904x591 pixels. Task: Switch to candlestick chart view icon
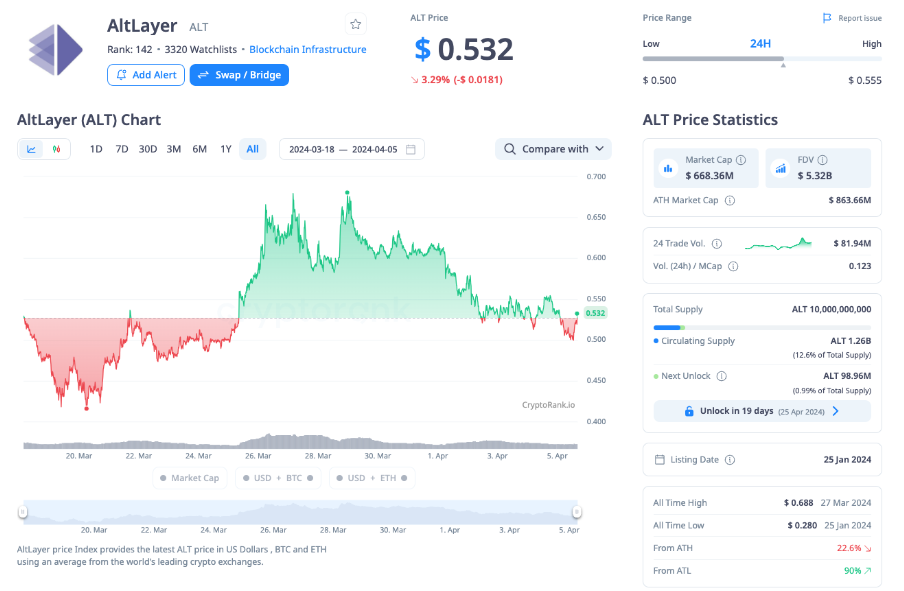tap(56, 149)
